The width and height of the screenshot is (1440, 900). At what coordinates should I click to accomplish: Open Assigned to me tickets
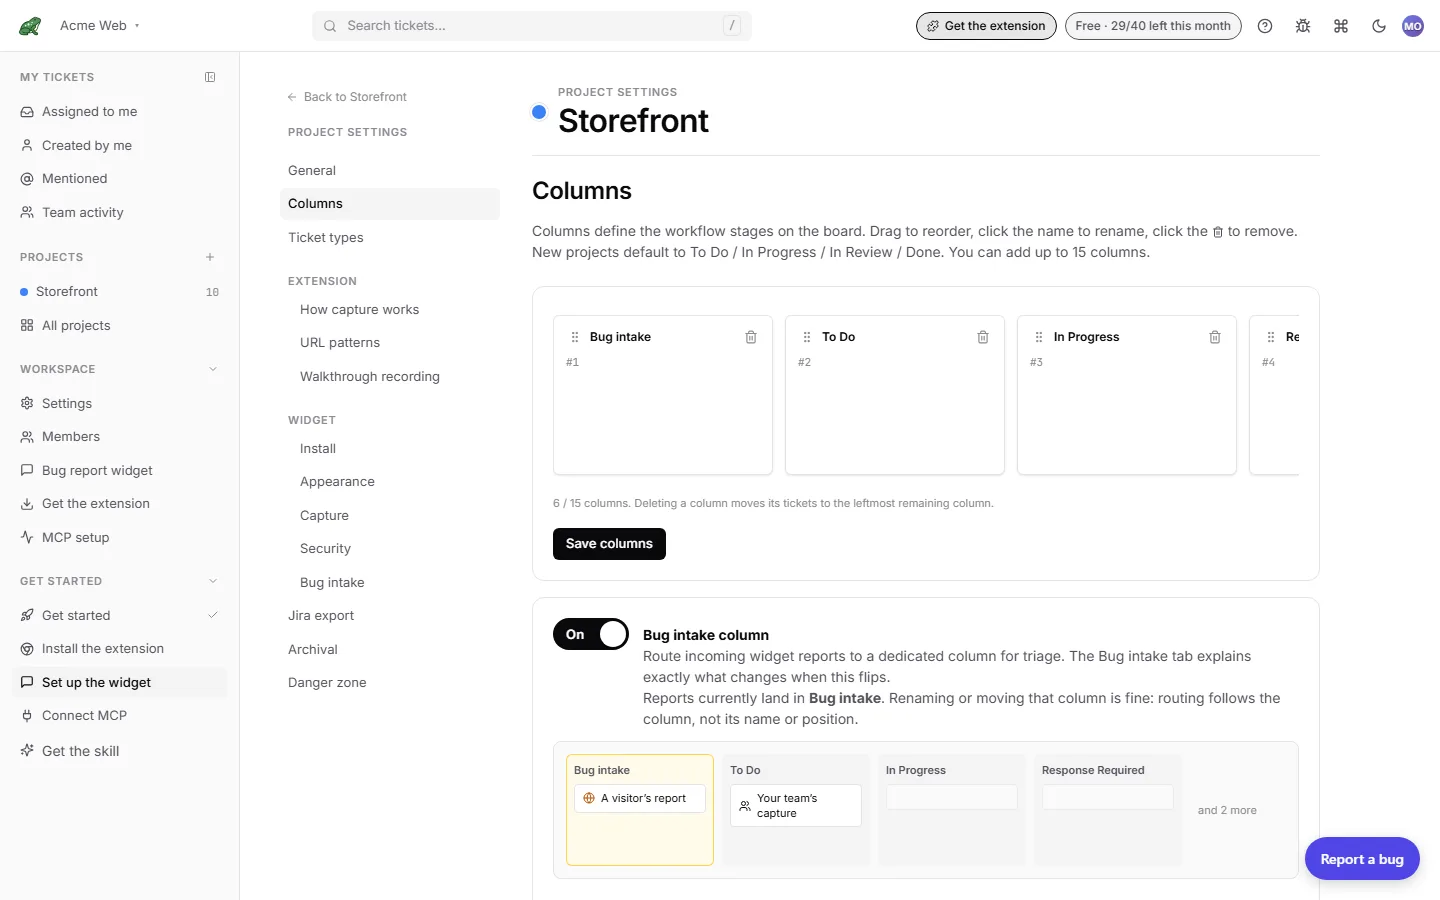pyautogui.click(x=120, y=112)
